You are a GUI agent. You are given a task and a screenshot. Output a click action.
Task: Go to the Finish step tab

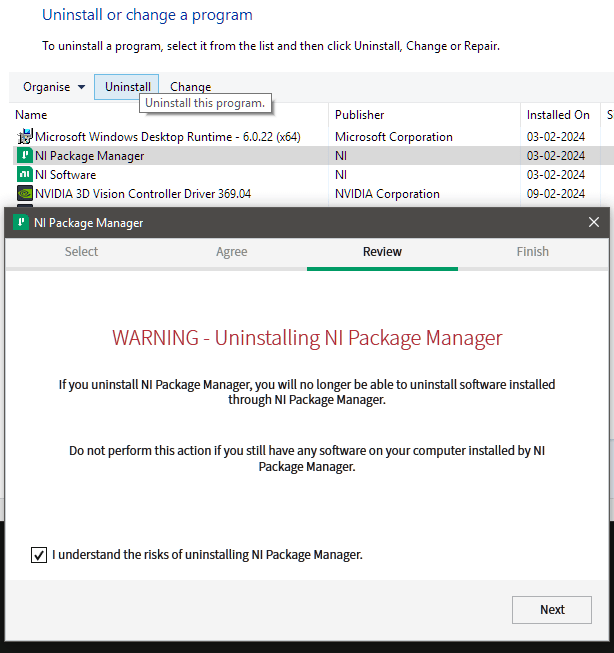(x=533, y=252)
